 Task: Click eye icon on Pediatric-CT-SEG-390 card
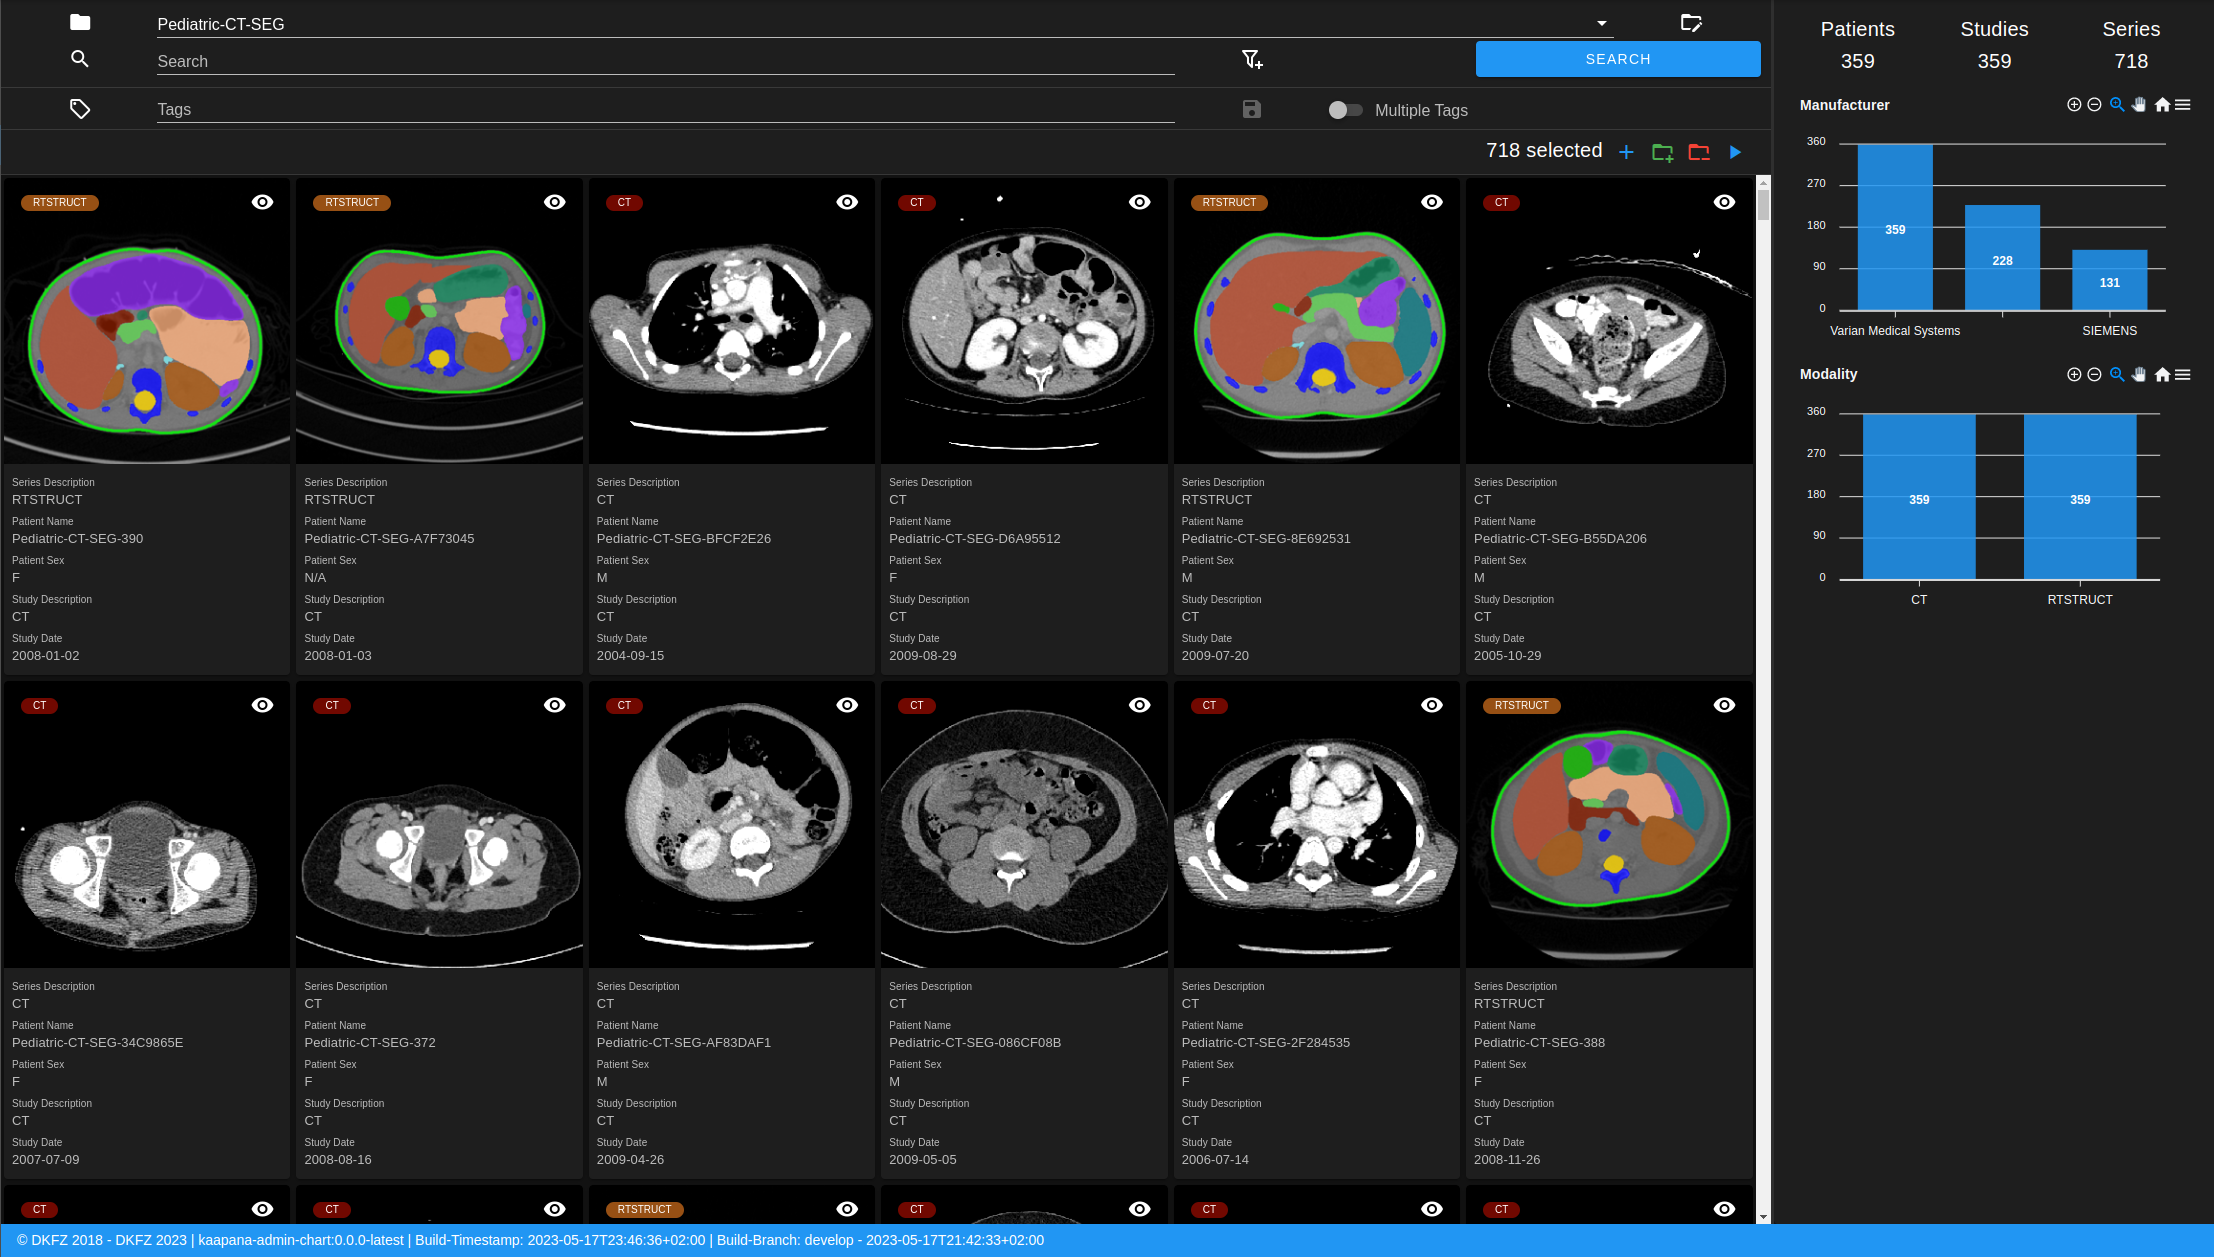[262, 202]
